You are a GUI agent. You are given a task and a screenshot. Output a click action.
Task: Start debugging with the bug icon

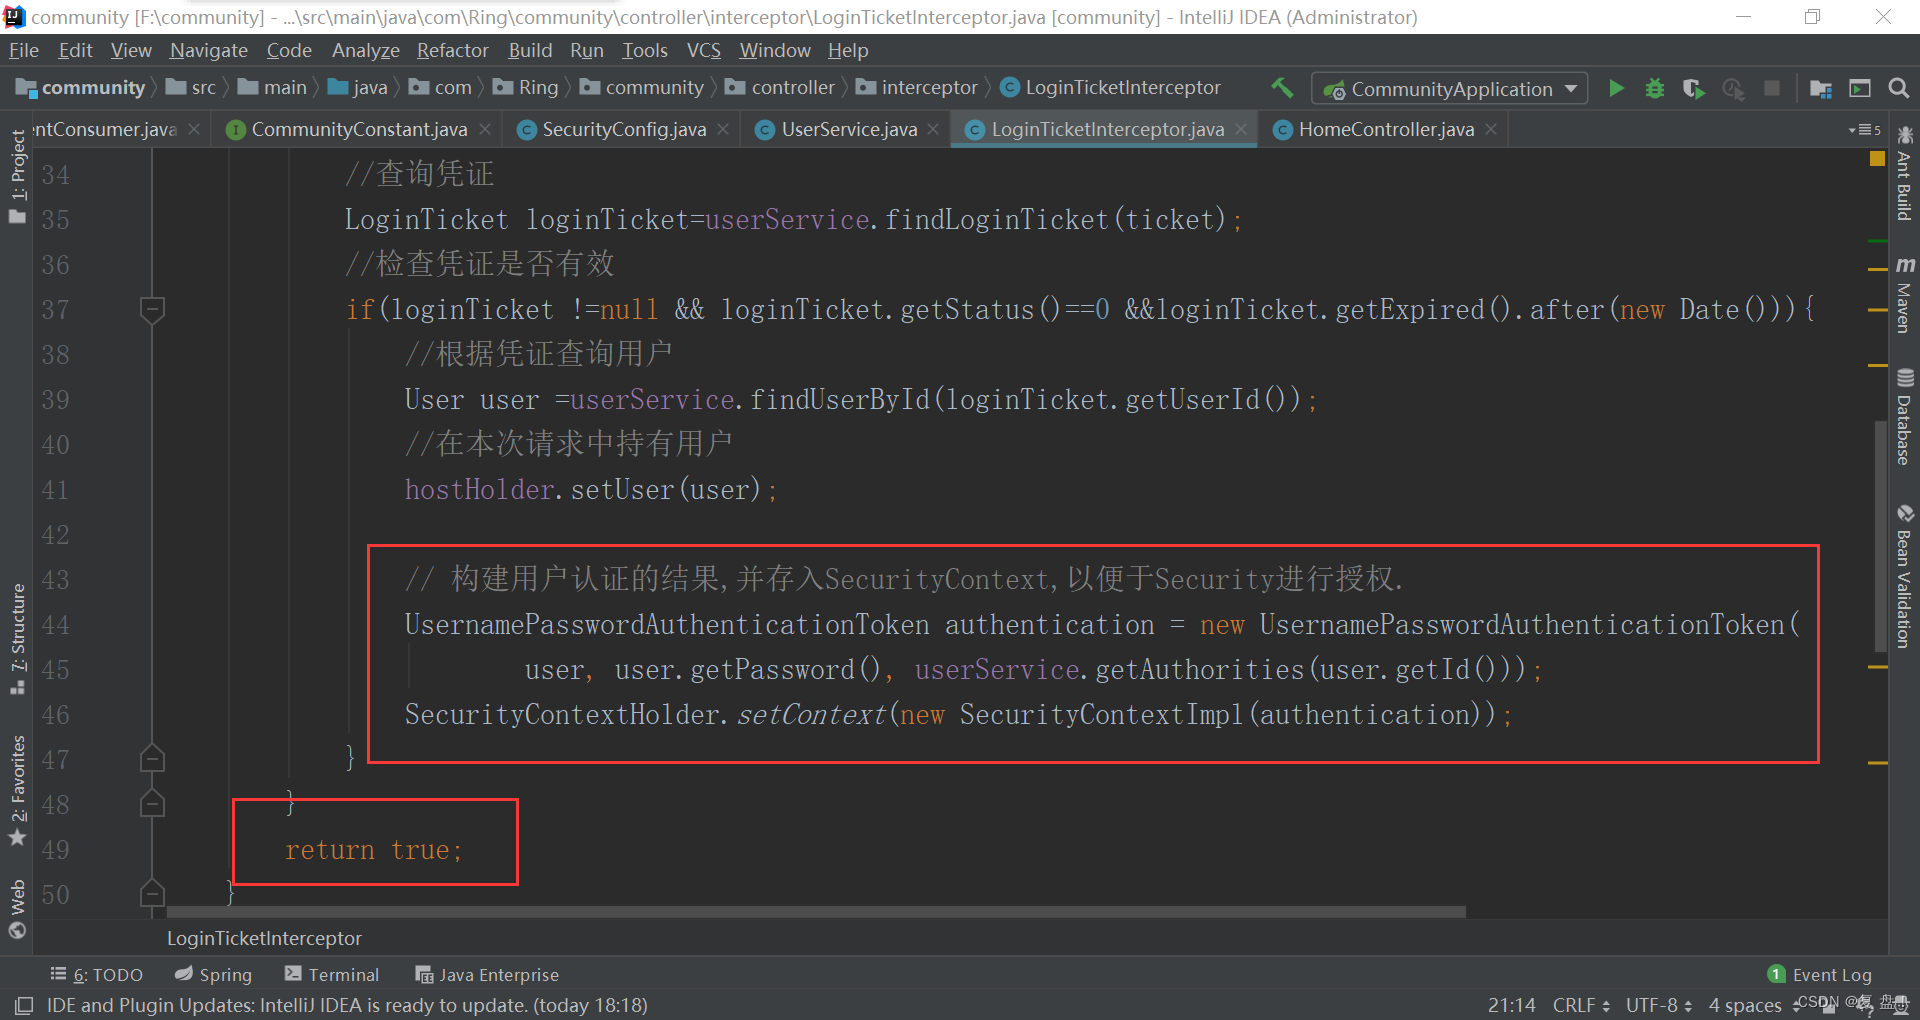coord(1655,88)
